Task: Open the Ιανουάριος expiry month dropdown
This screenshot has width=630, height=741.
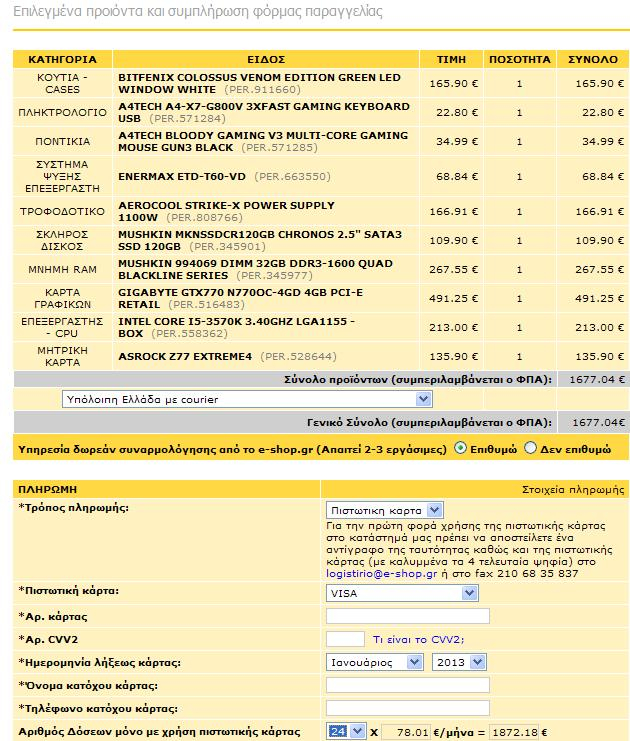Action: pyautogui.click(x=374, y=663)
